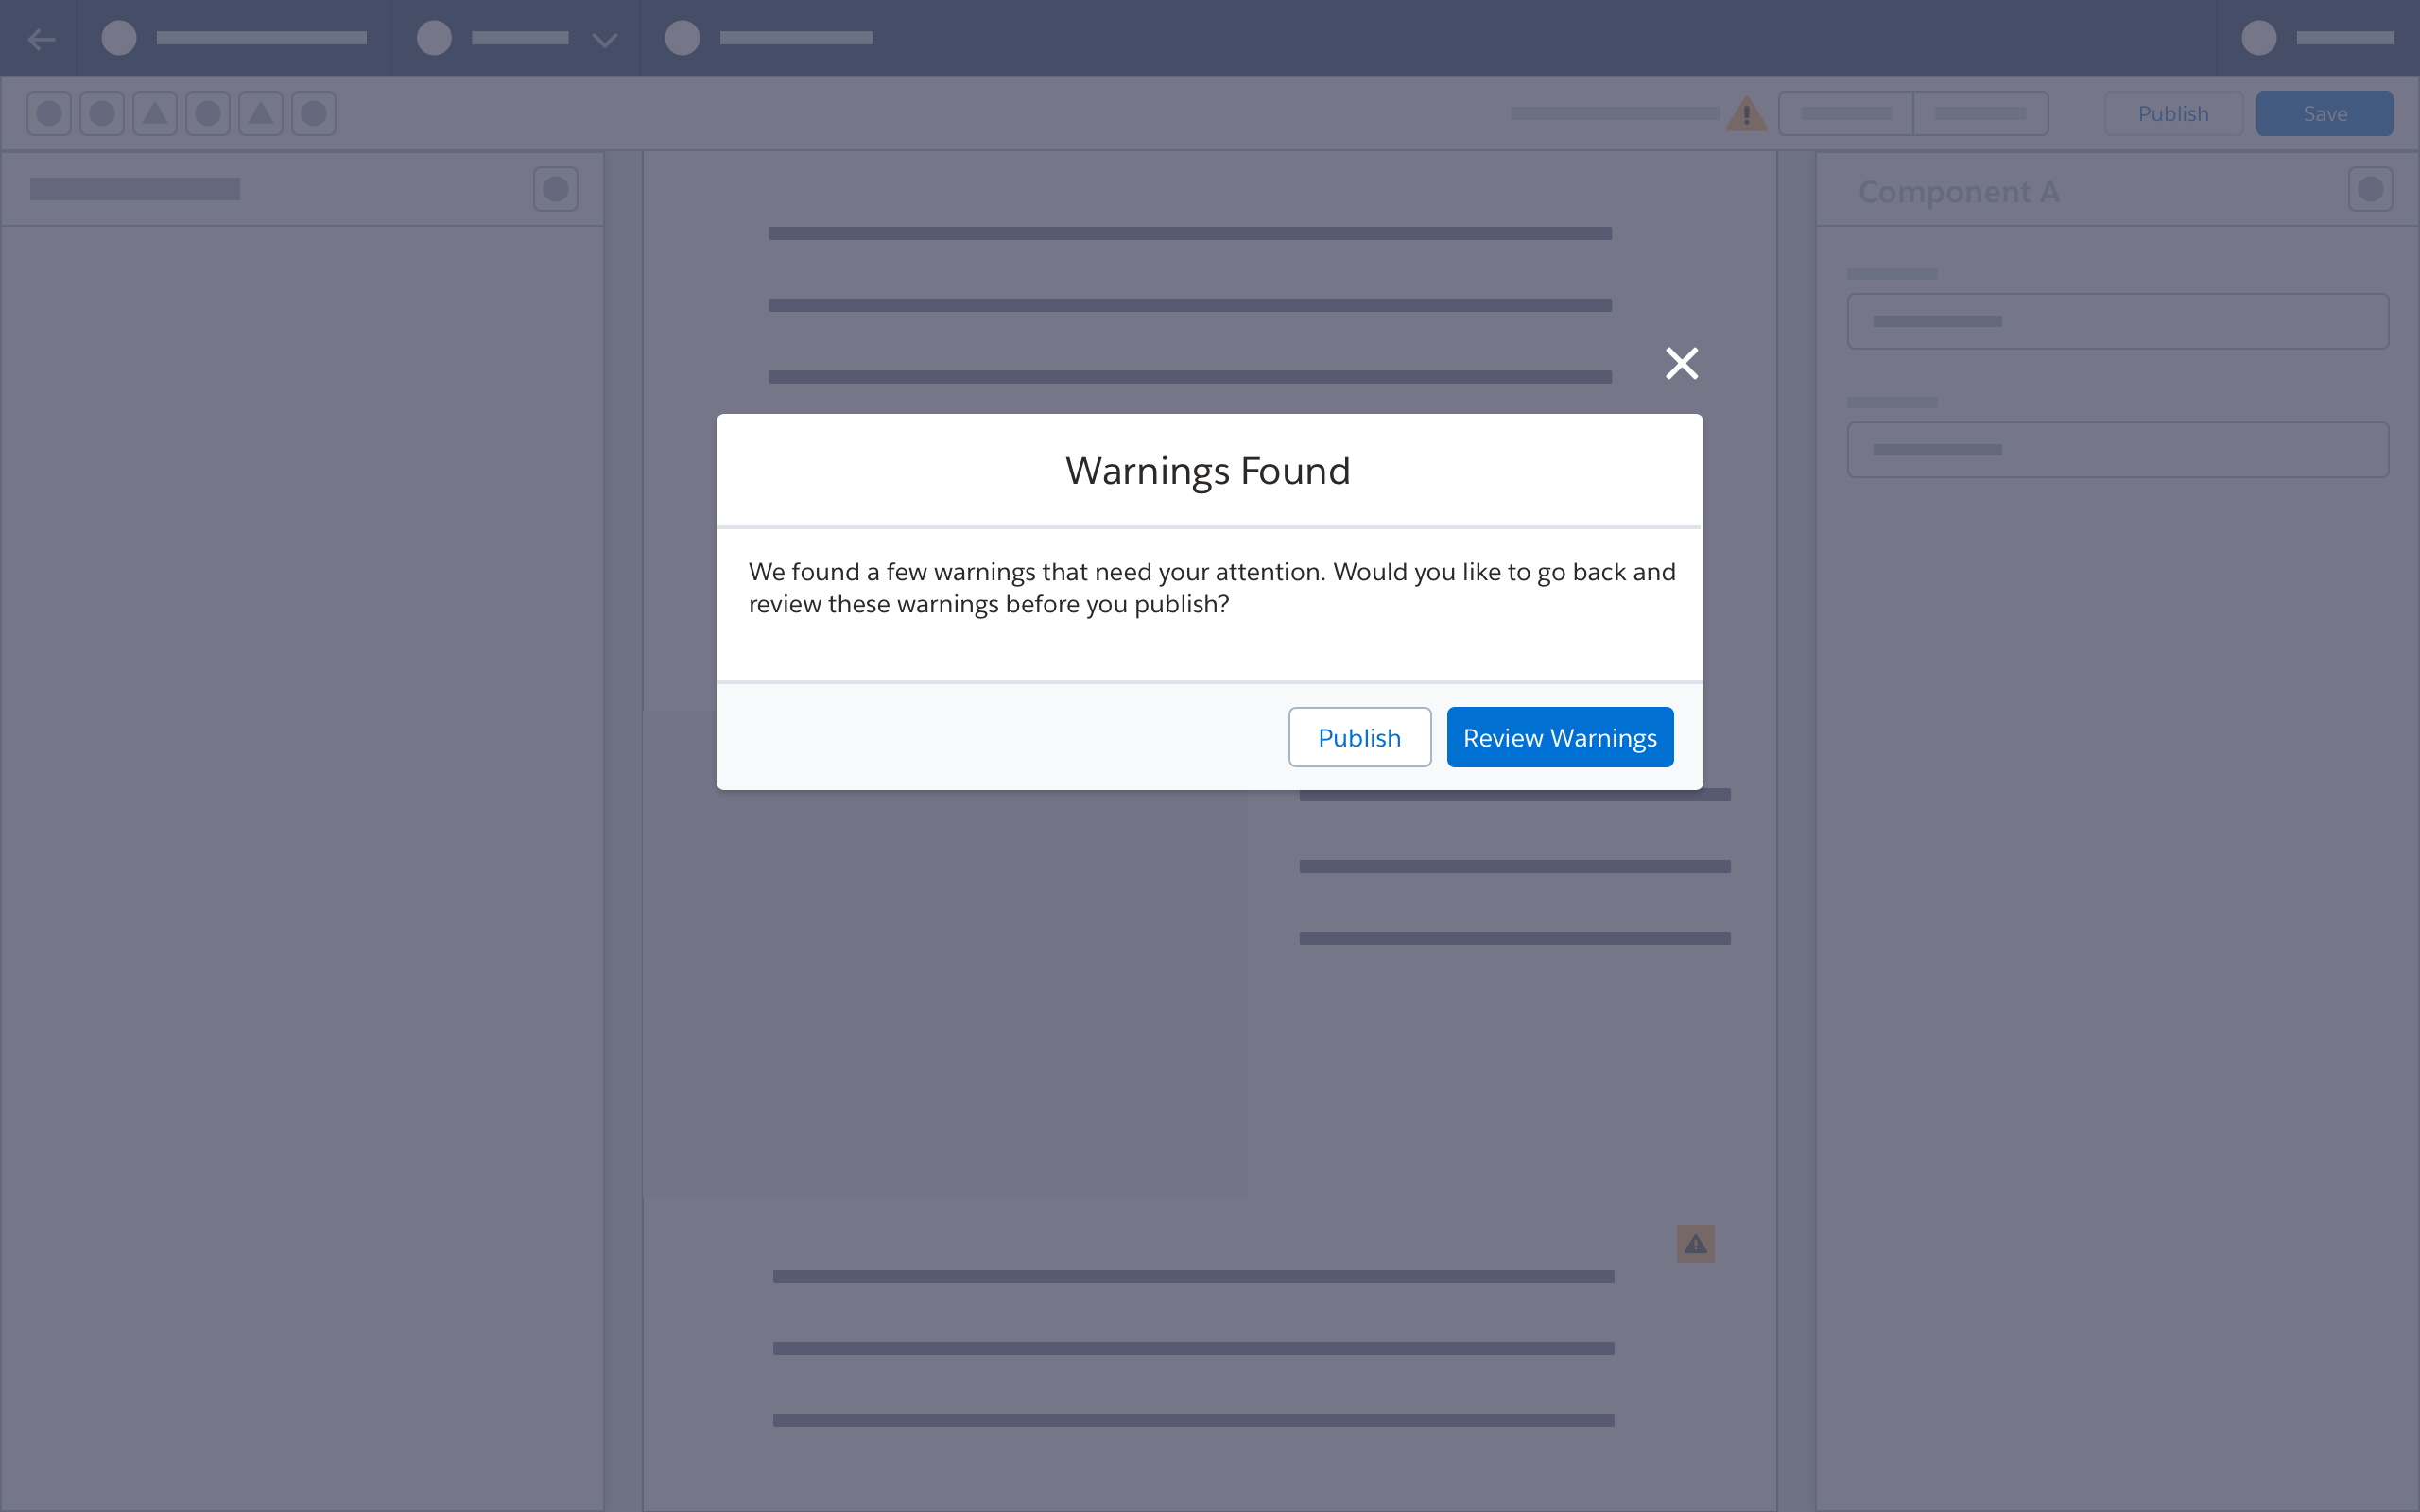Select the second circle icon in the shapes toolbar
Screen dimensions: 2420x1512
coord(101,113)
